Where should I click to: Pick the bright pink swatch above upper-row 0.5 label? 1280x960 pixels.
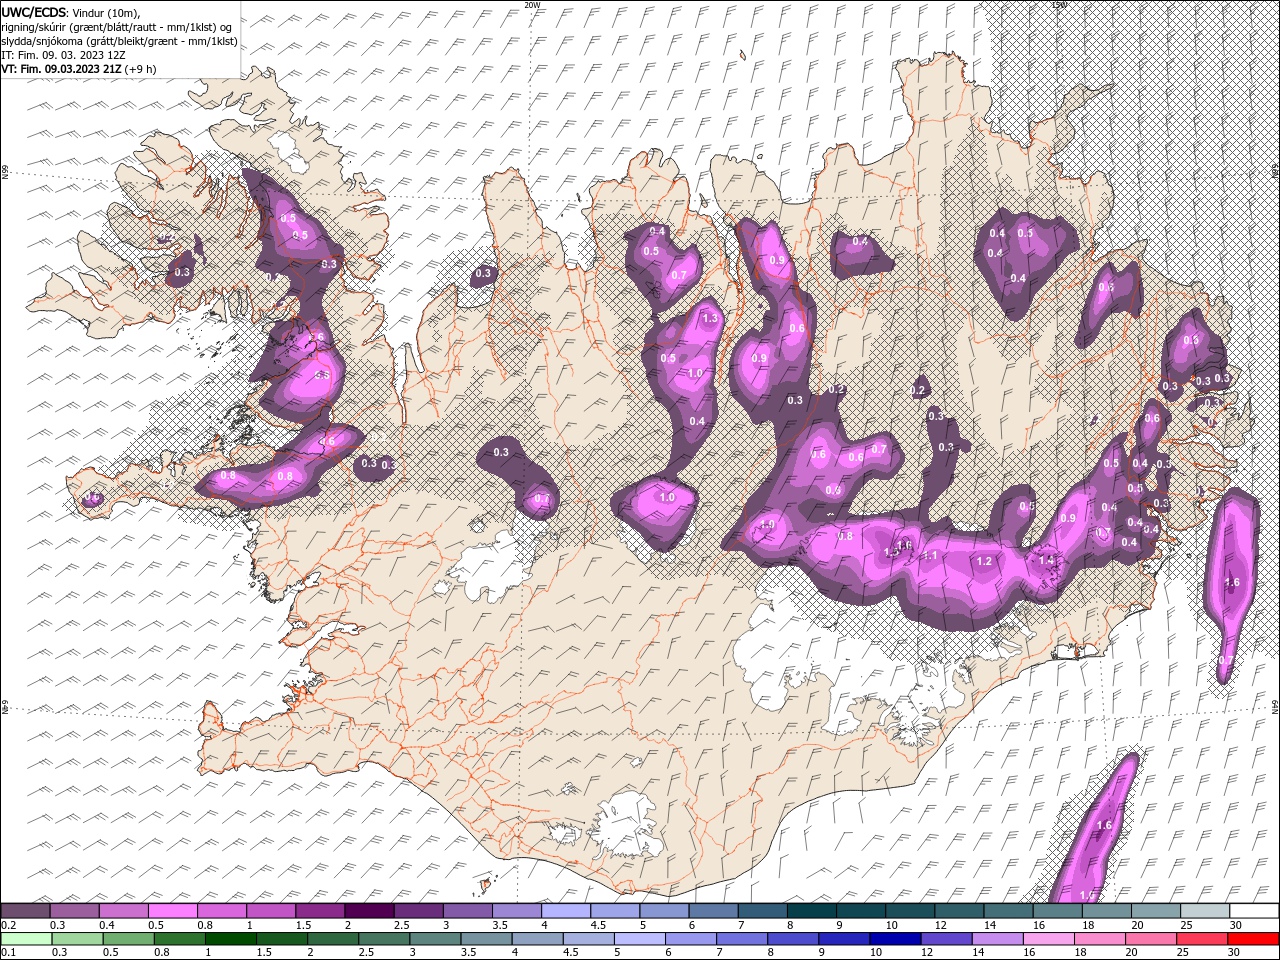(x=173, y=910)
